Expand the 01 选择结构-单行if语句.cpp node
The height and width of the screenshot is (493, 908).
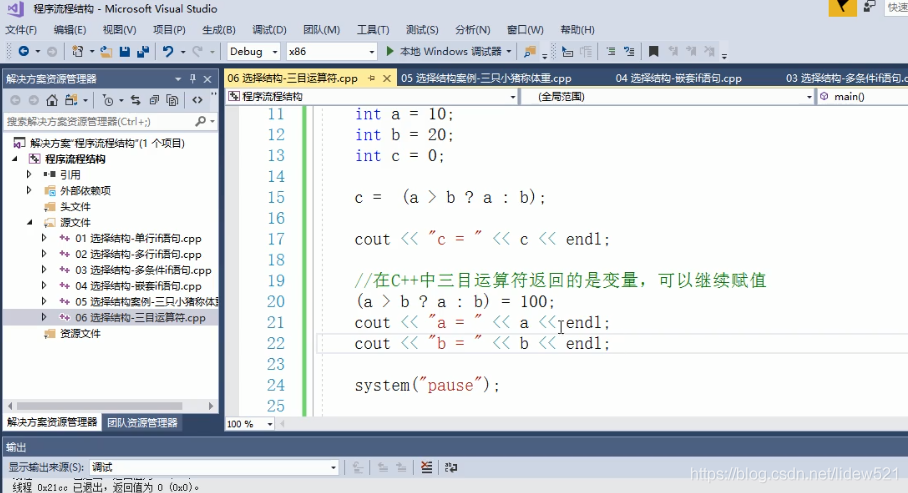click(x=44, y=238)
